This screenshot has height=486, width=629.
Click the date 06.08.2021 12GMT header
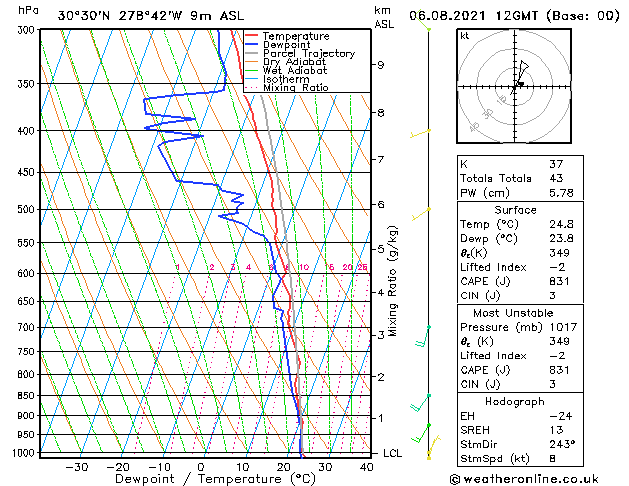(x=473, y=16)
